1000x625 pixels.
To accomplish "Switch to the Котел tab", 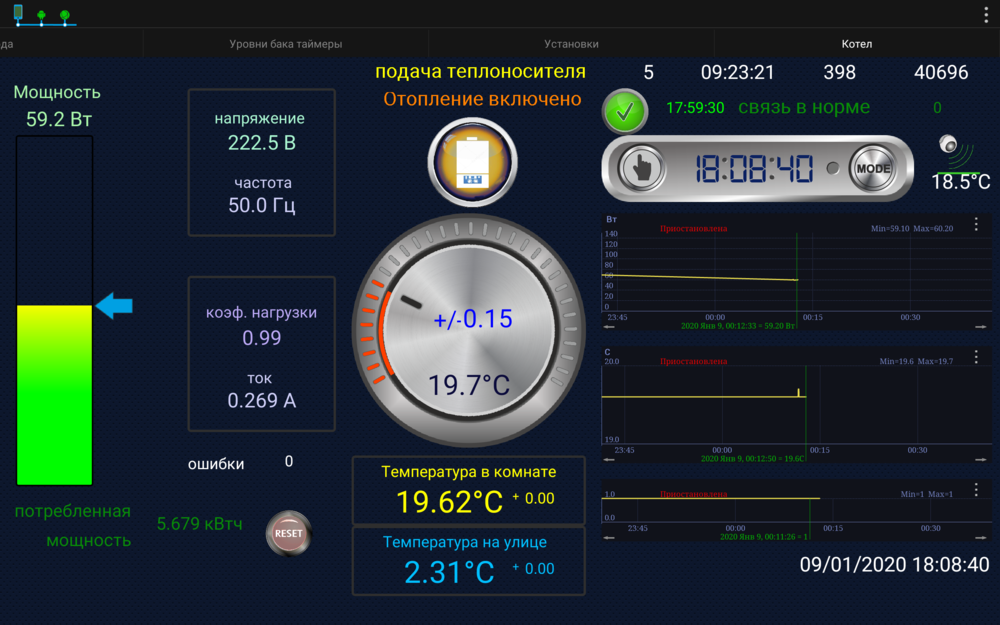I will coord(857,44).
